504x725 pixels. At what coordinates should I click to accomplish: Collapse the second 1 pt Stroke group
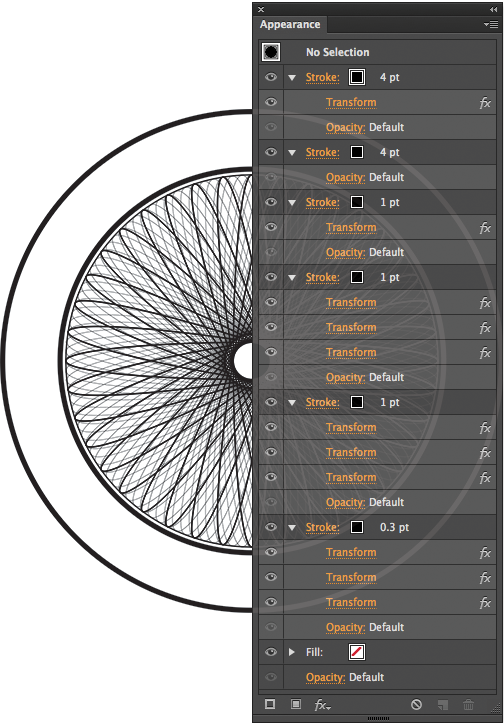pyautogui.click(x=292, y=277)
